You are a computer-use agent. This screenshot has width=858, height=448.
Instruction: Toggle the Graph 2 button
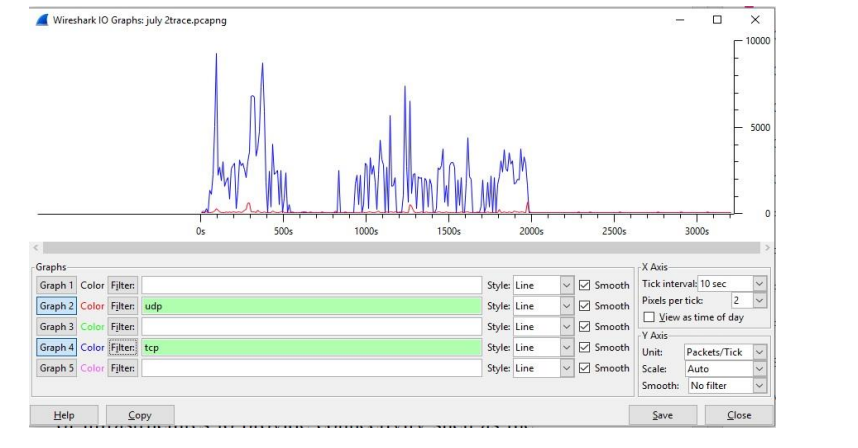[x=57, y=306]
